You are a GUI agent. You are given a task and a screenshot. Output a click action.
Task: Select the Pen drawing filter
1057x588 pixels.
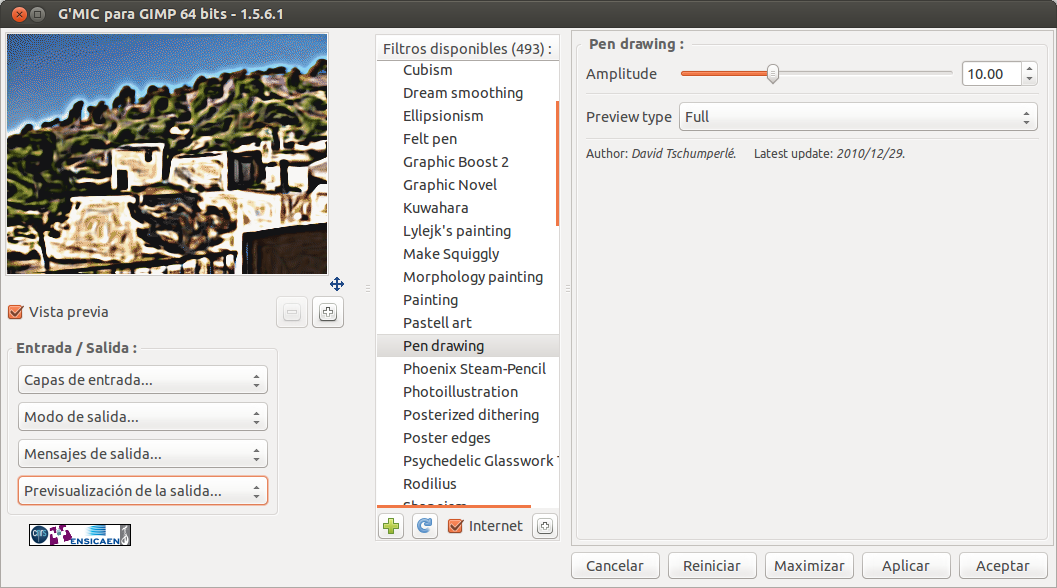466,346
